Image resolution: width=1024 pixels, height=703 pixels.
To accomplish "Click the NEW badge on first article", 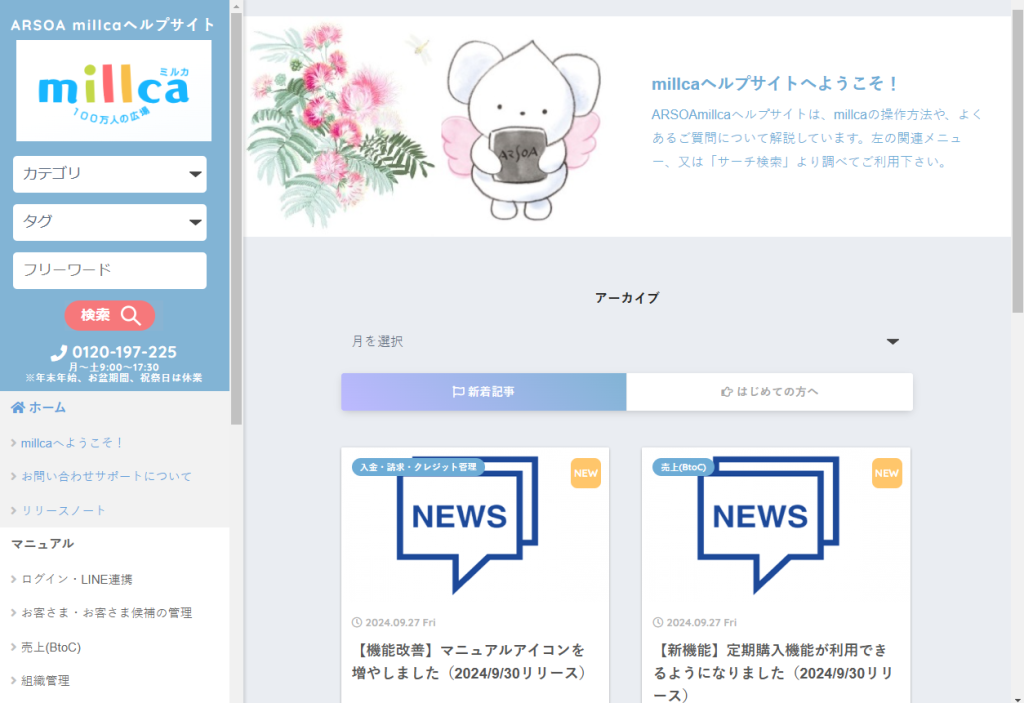I will [x=585, y=473].
